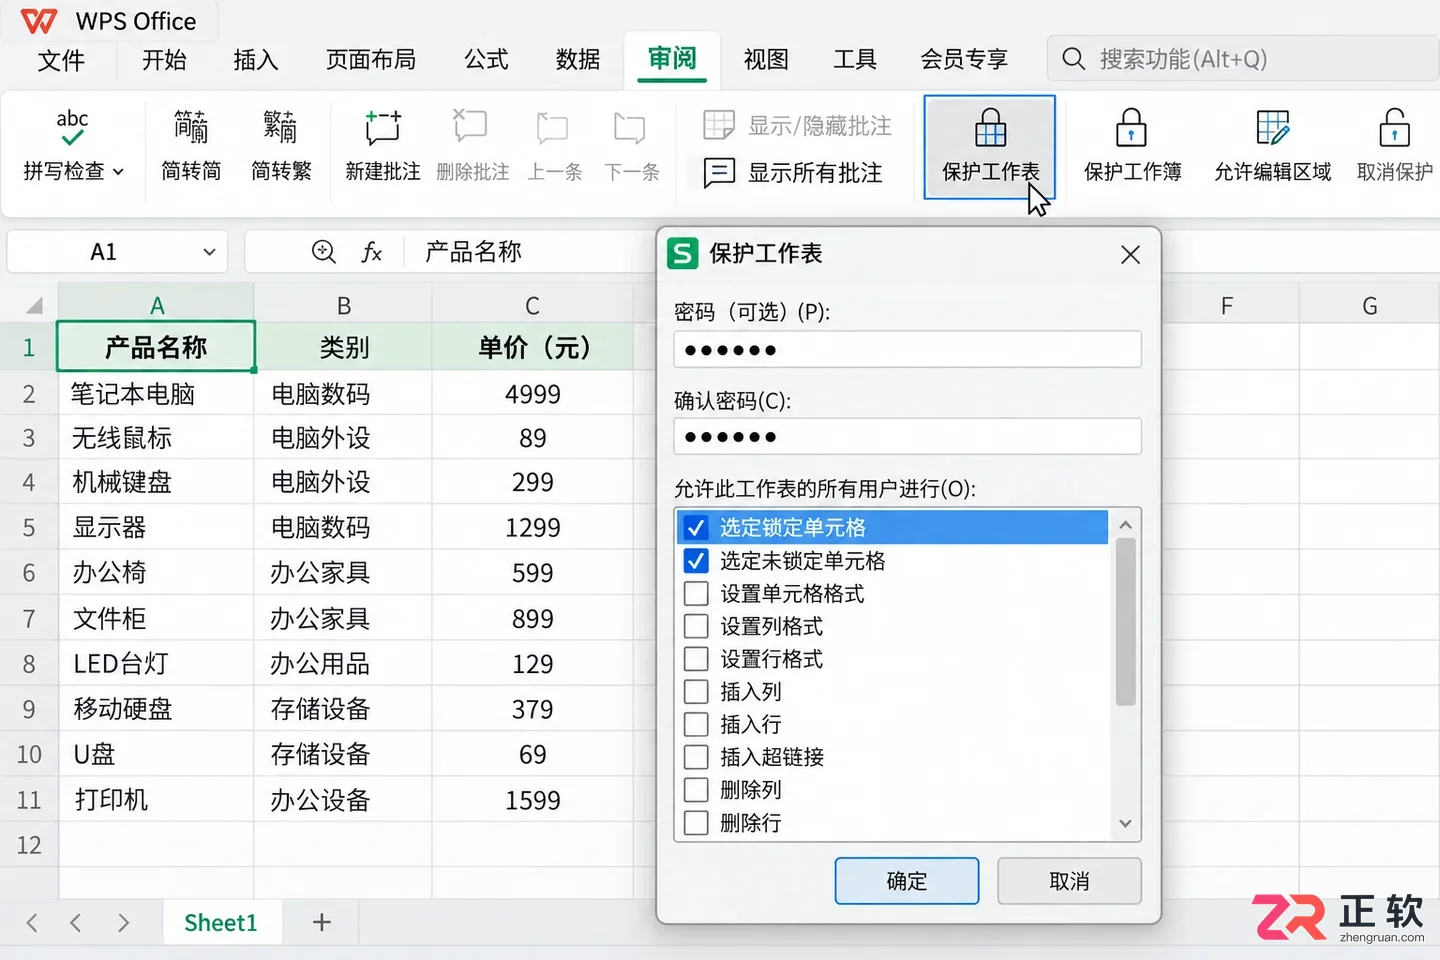The width and height of the screenshot is (1440, 960).
Task: Click the select-all corner triangle
Action: [34, 305]
